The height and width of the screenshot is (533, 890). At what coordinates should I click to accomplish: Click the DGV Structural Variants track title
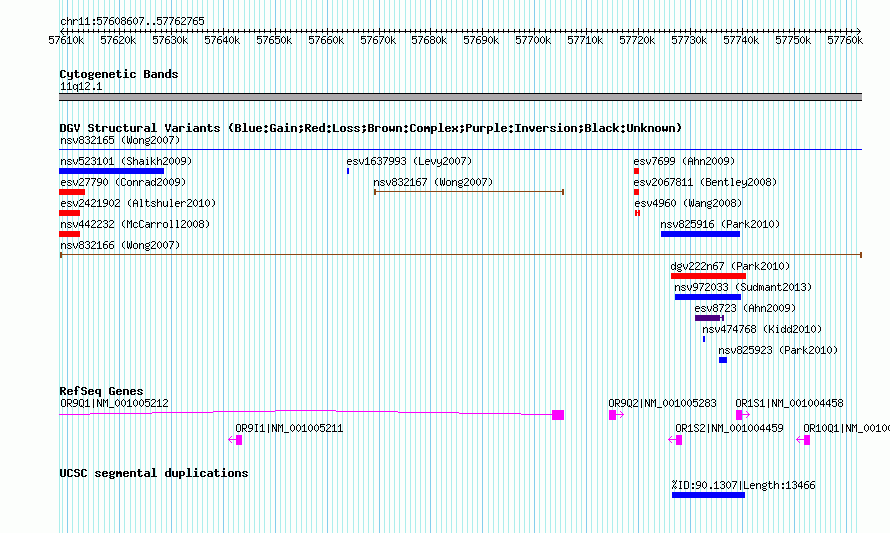pyautogui.click(x=371, y=128)
